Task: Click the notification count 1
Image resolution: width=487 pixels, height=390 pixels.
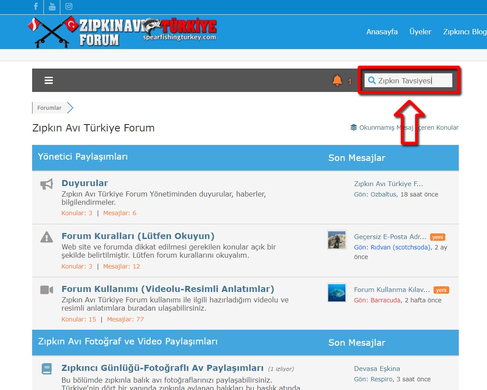Action: (350, 81)
